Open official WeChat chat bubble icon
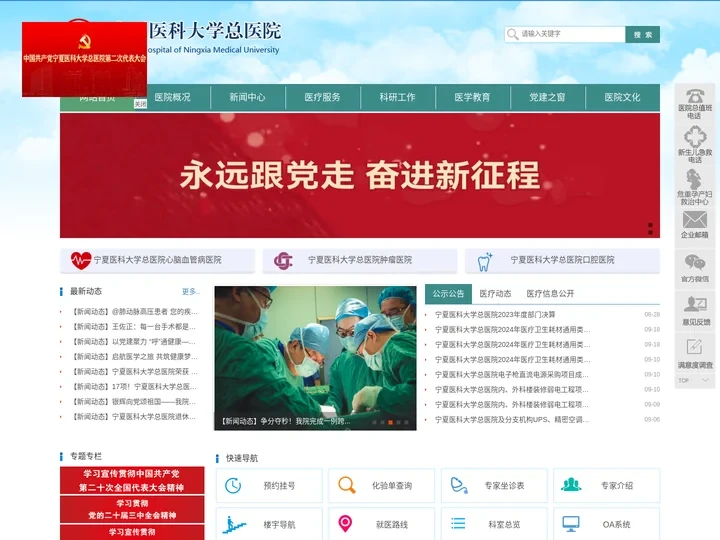 click(x=695, y=263)
